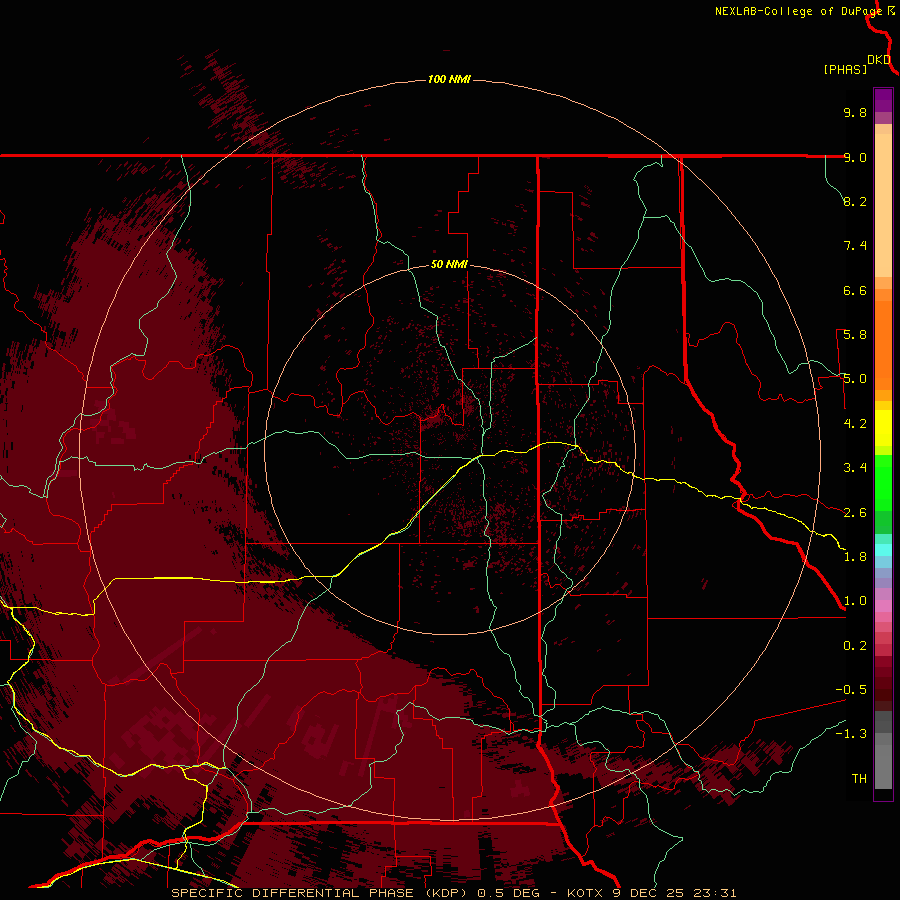This screenshot has width=900, height=900.
Task: Select the 5.8 scale value
Action: 855,335
